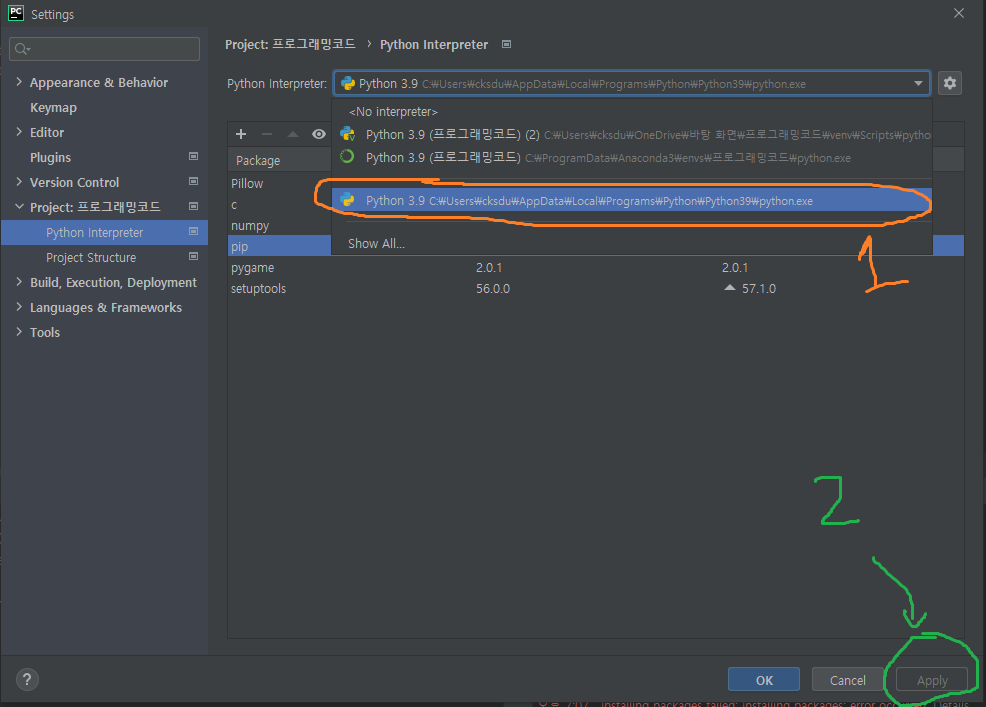Select the pygame package row
986x707 pixels.
595,267
